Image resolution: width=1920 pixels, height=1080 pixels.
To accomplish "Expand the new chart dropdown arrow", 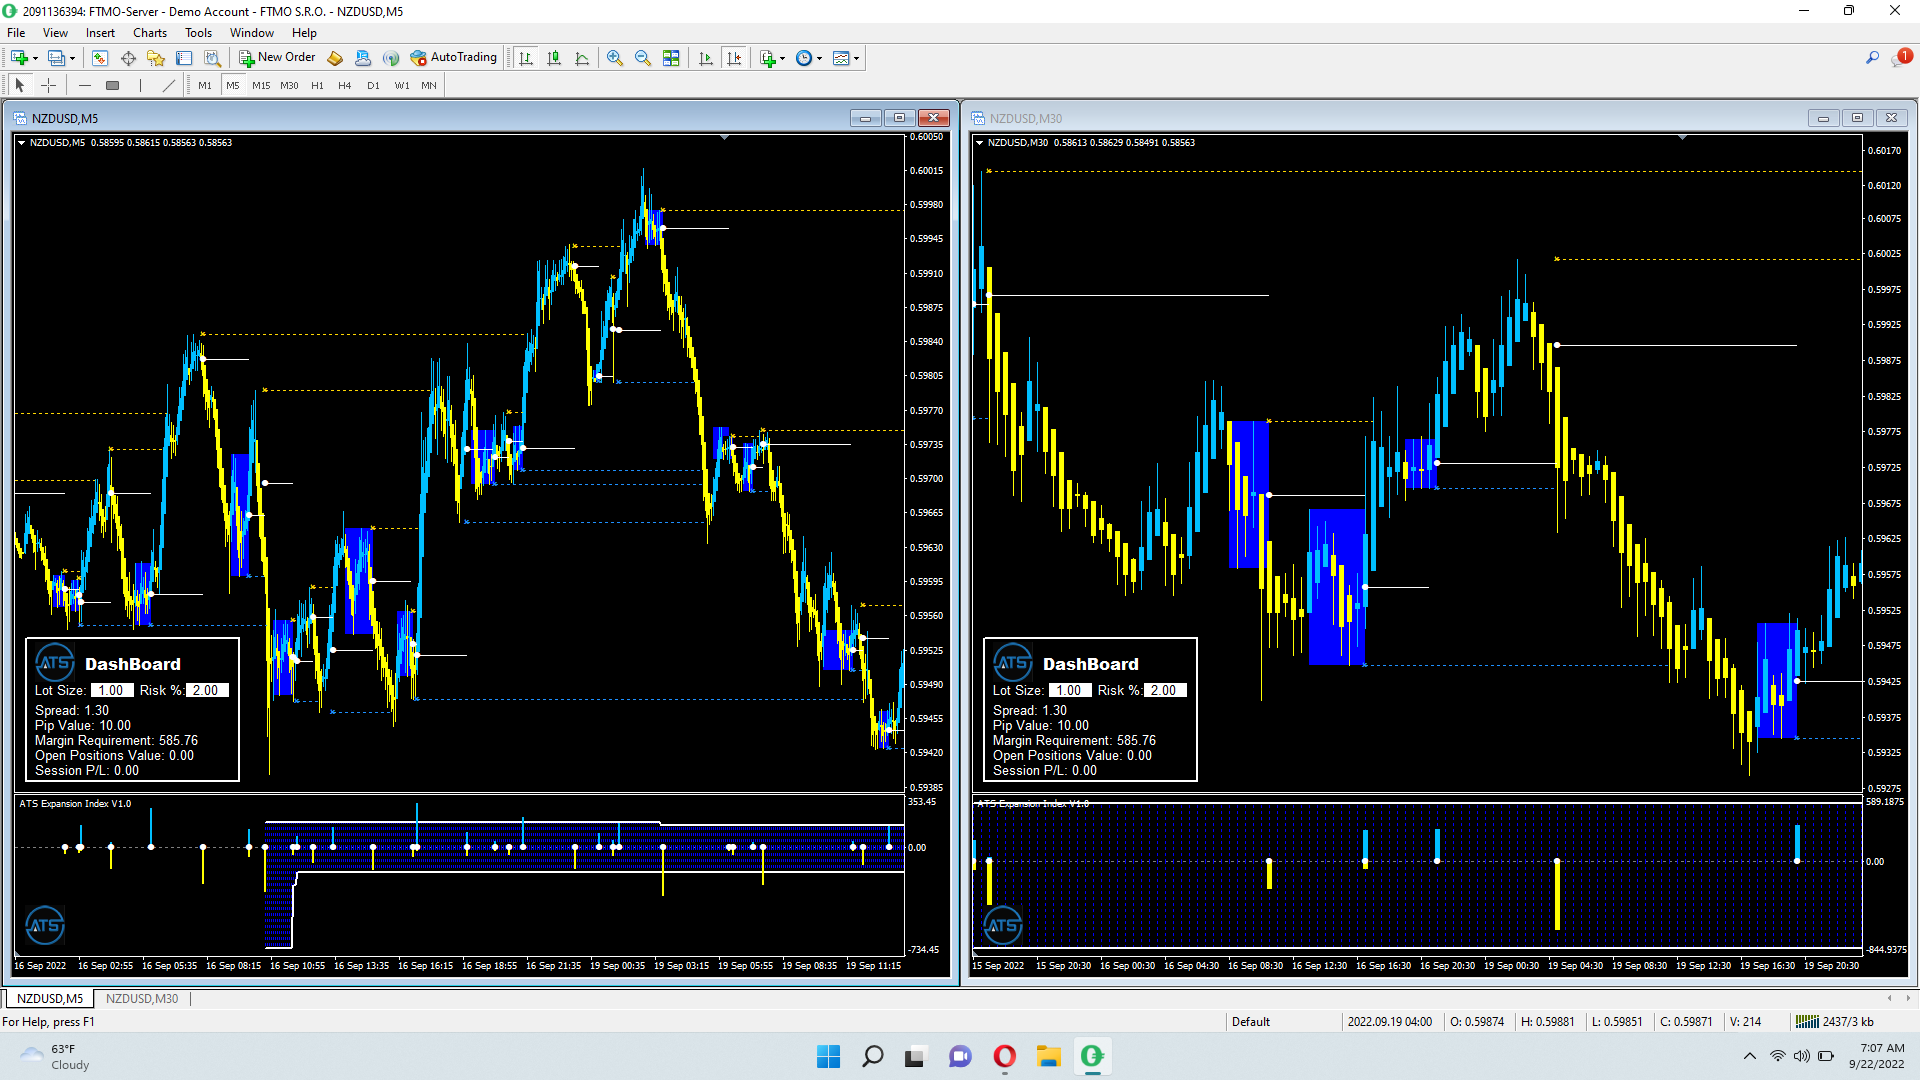I will click(35, 58).
